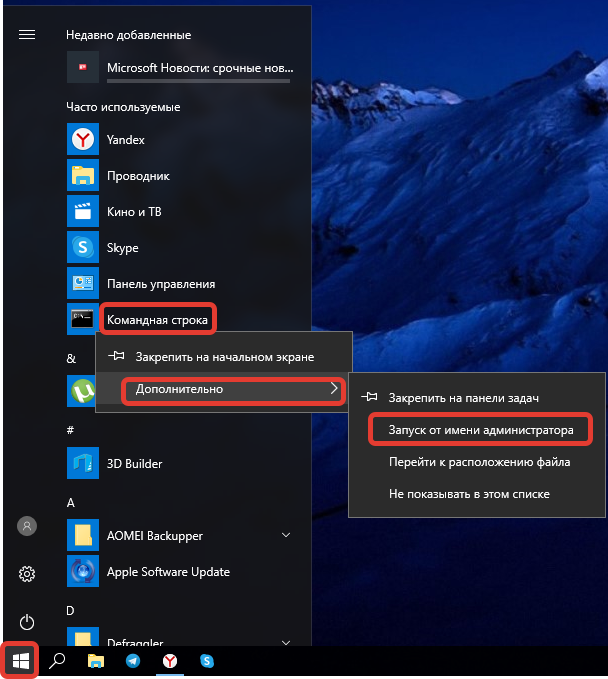This screenshot has width=608, height=679.
Task: Click the µTorrent green icon
Action: (x=82, y=391)
